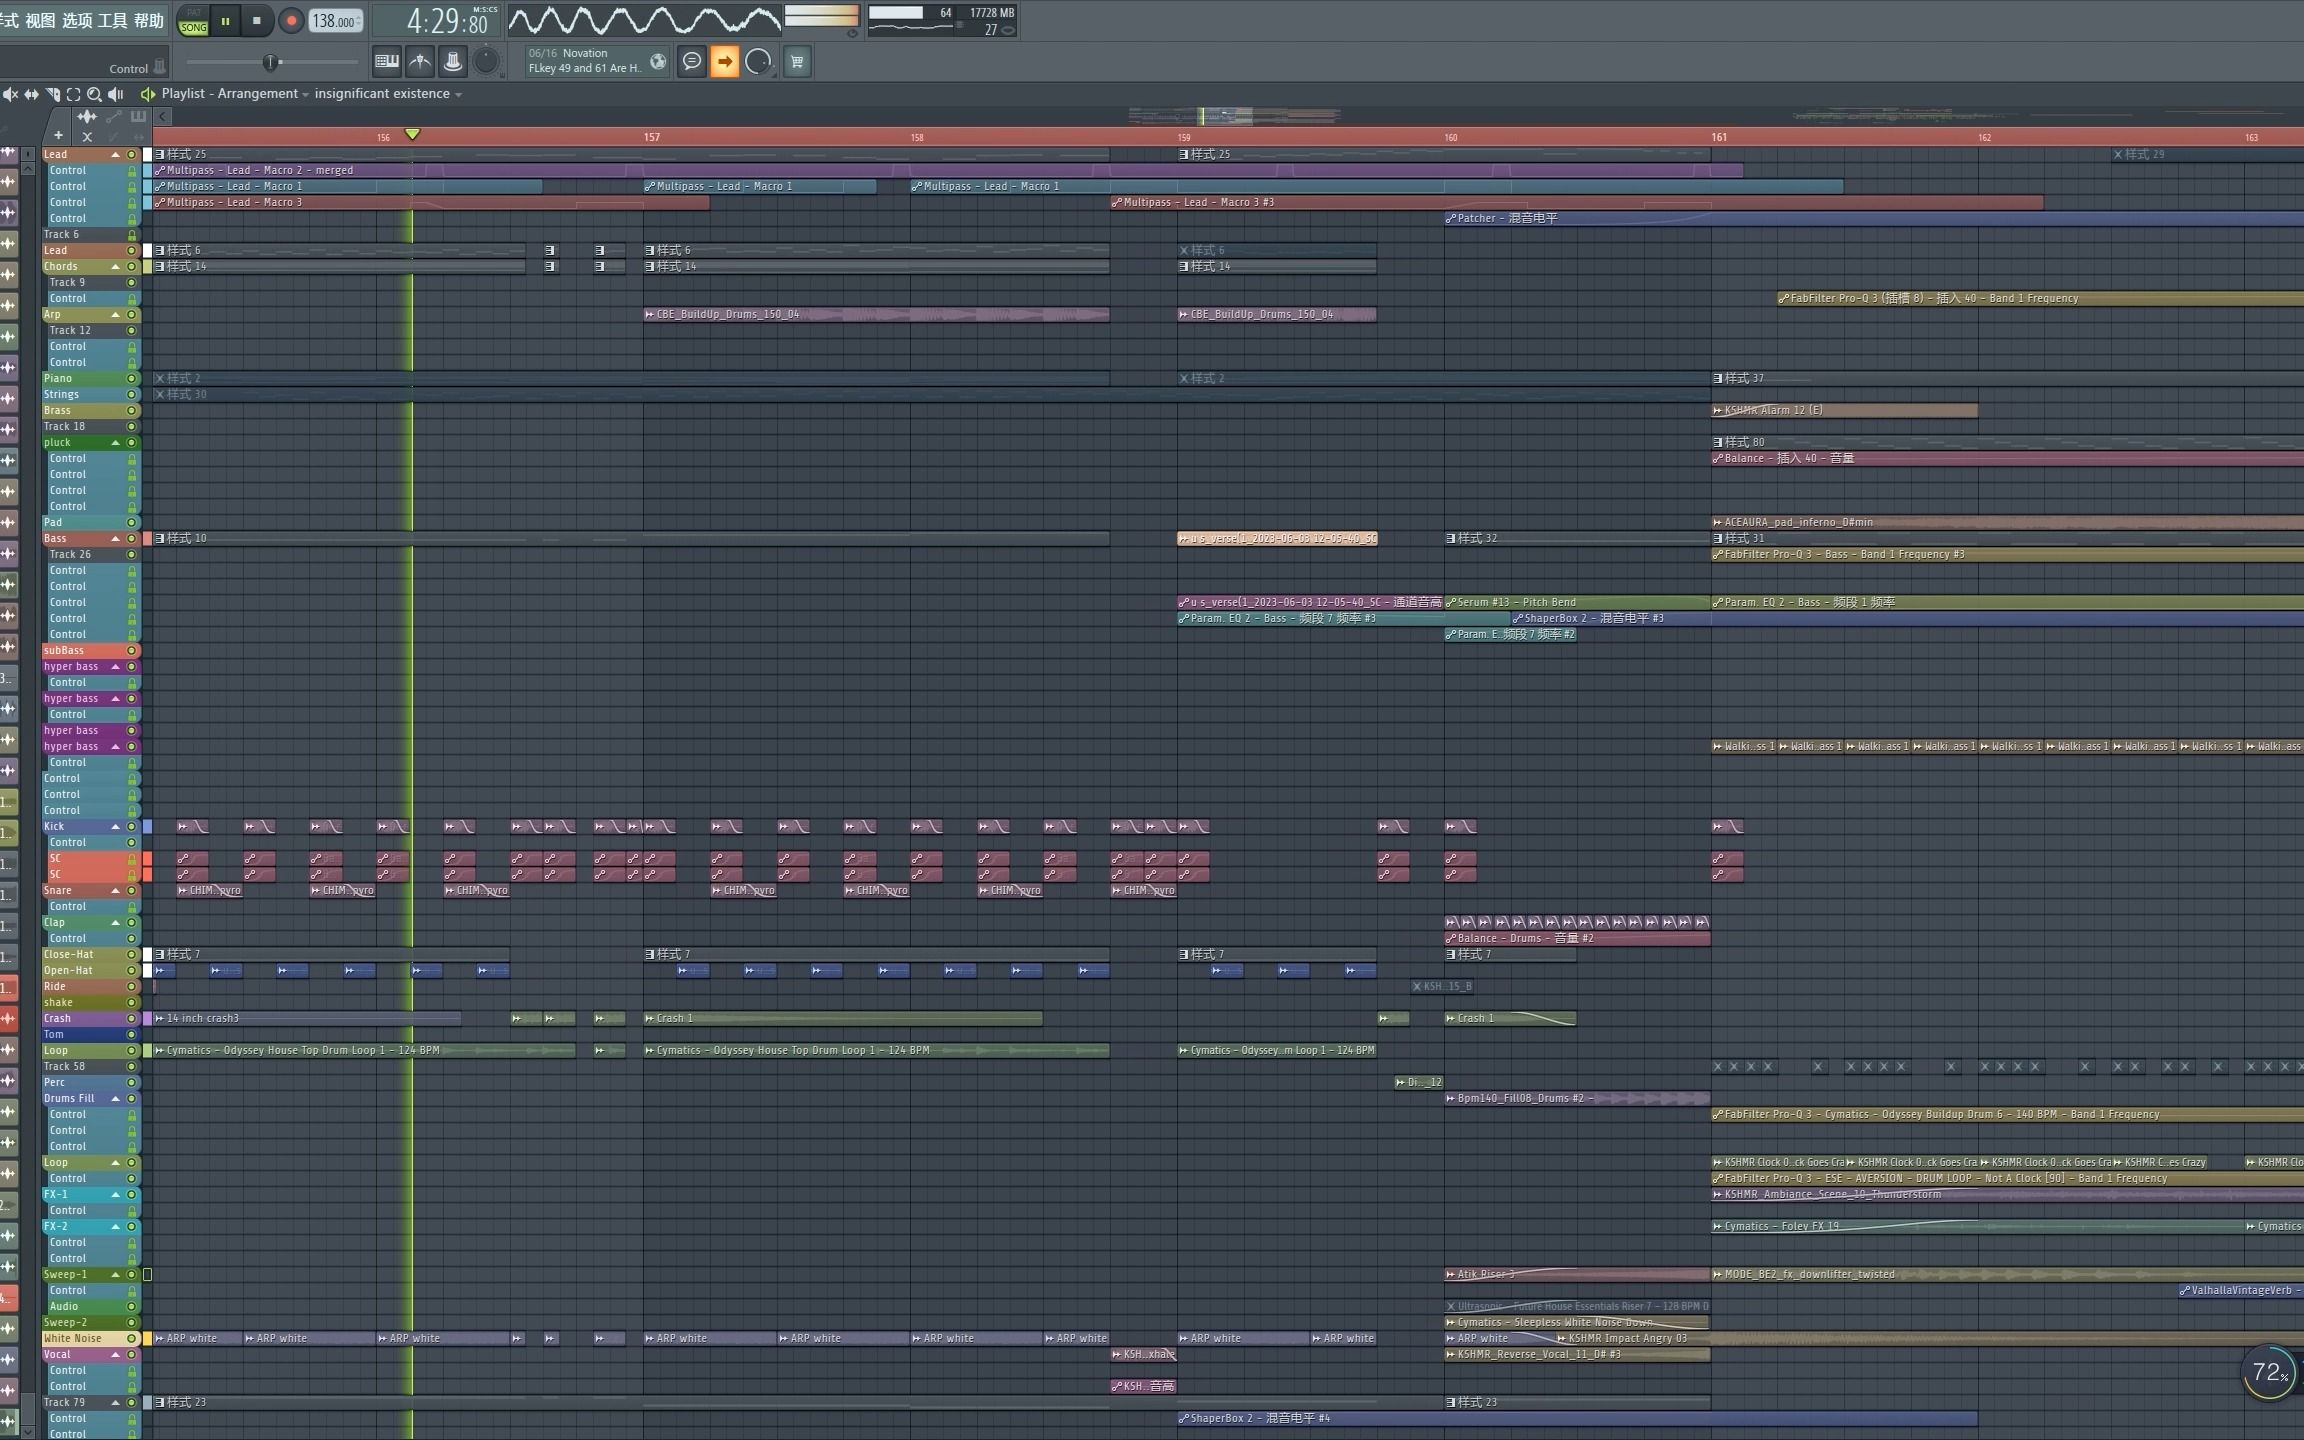
Task: Pause playback with the pause button
Action: (225, 21)
